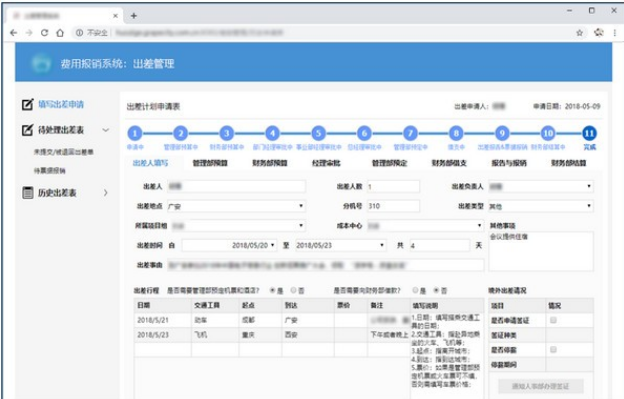This screenshot has height=399, width=624.
Task: Select workflow step 11 完成 circle
Action: 589,133
